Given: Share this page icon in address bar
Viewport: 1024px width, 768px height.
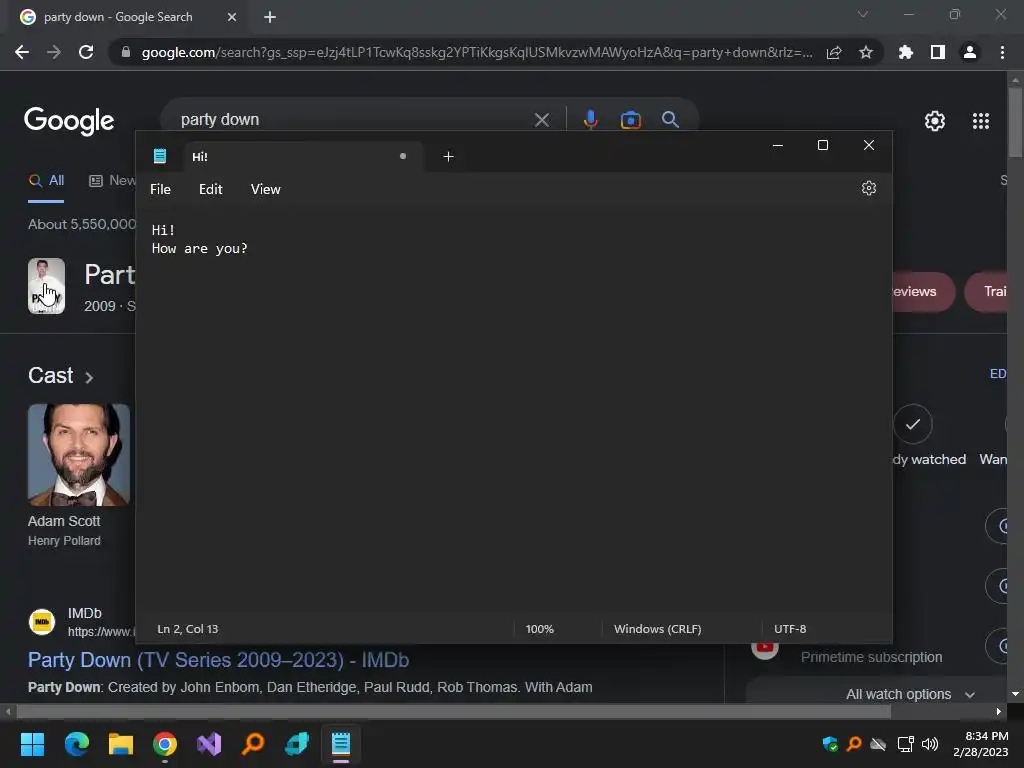Looking at the screenshot, I should (x=834, y=52).
